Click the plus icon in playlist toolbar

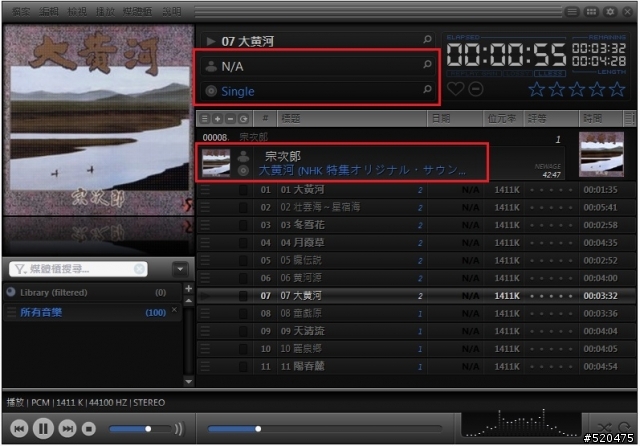point(218,119)
